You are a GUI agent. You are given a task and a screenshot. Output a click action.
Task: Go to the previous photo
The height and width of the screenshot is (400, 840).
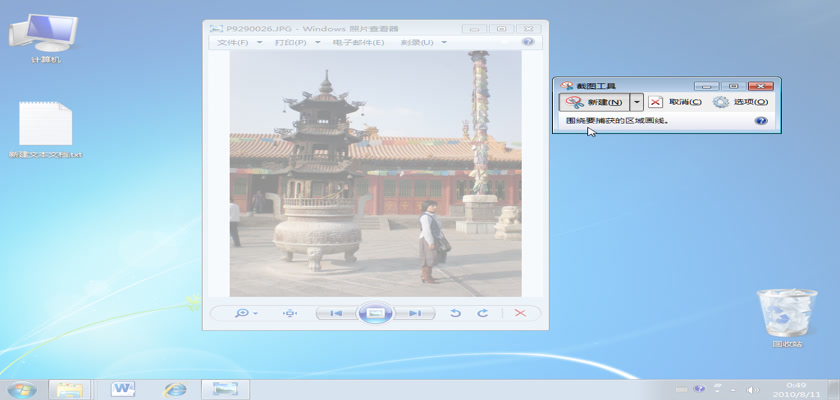pyautogui.click(x=336, y=313)
